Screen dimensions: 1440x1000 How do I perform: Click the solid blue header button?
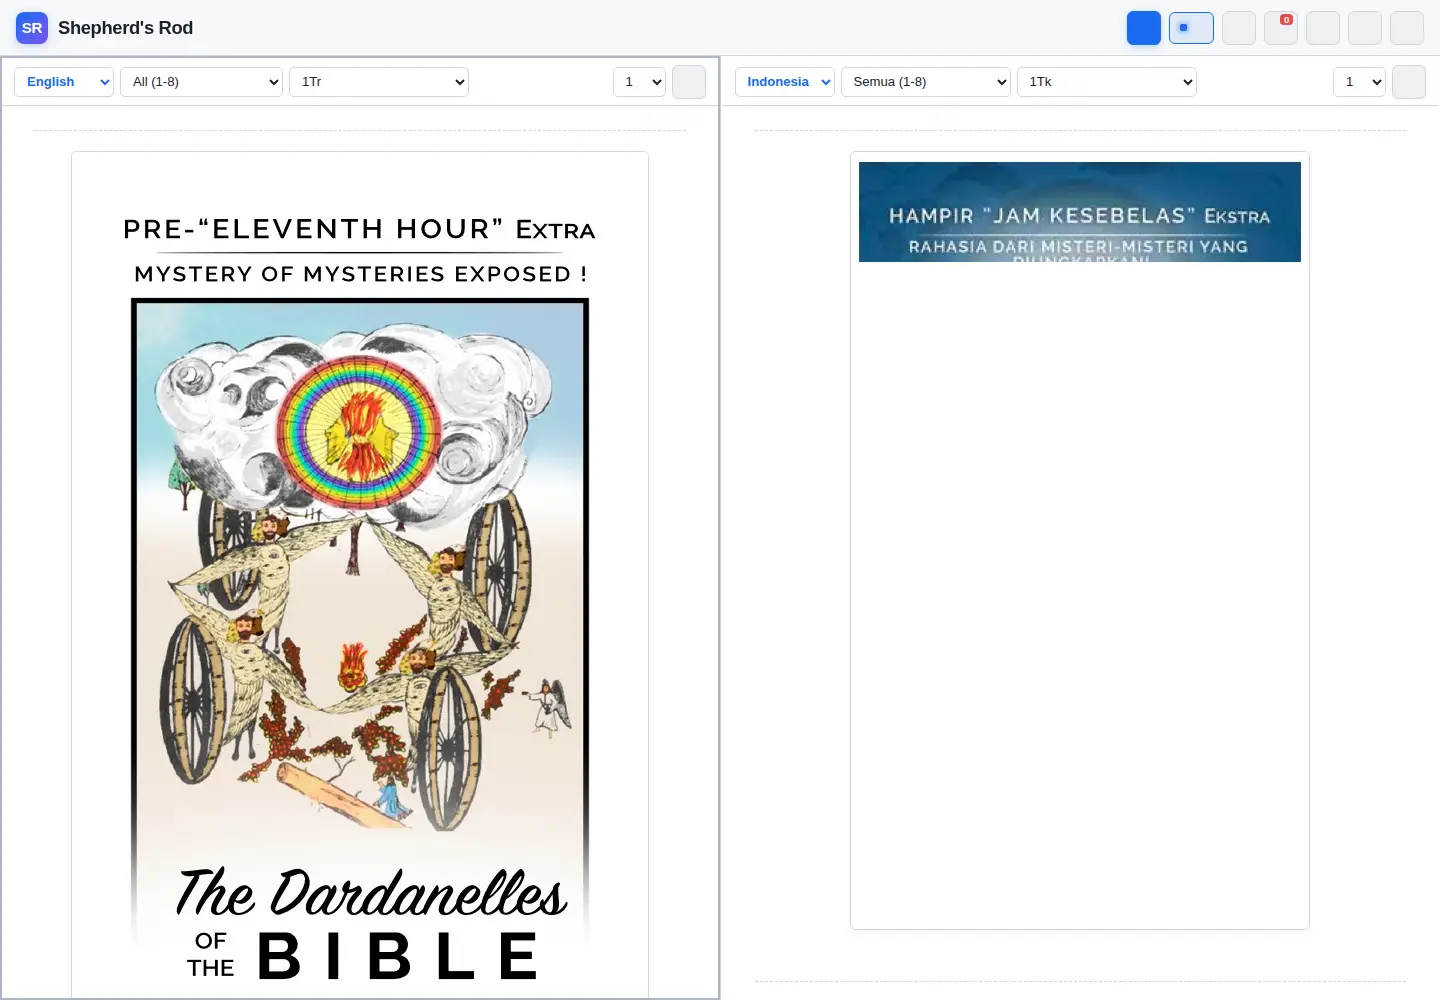coord(1144,28)
